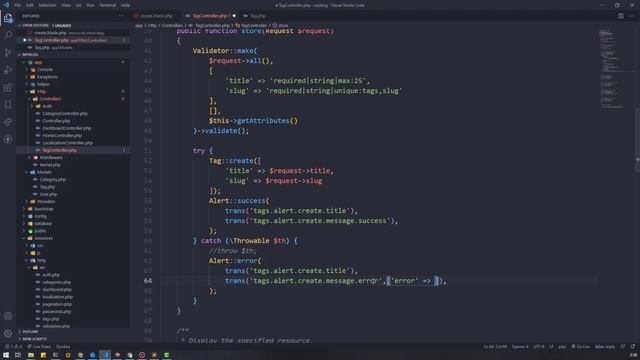Screen dimensions: 640x360
Task: Click the Split Editor icon
Action: (620, 16)
